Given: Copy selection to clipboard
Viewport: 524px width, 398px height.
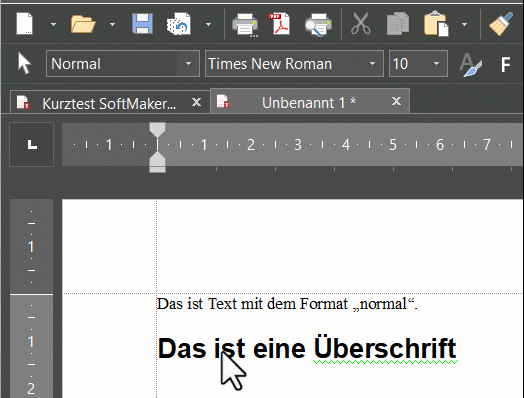Looking at the screenshot, I should point(398,24).
